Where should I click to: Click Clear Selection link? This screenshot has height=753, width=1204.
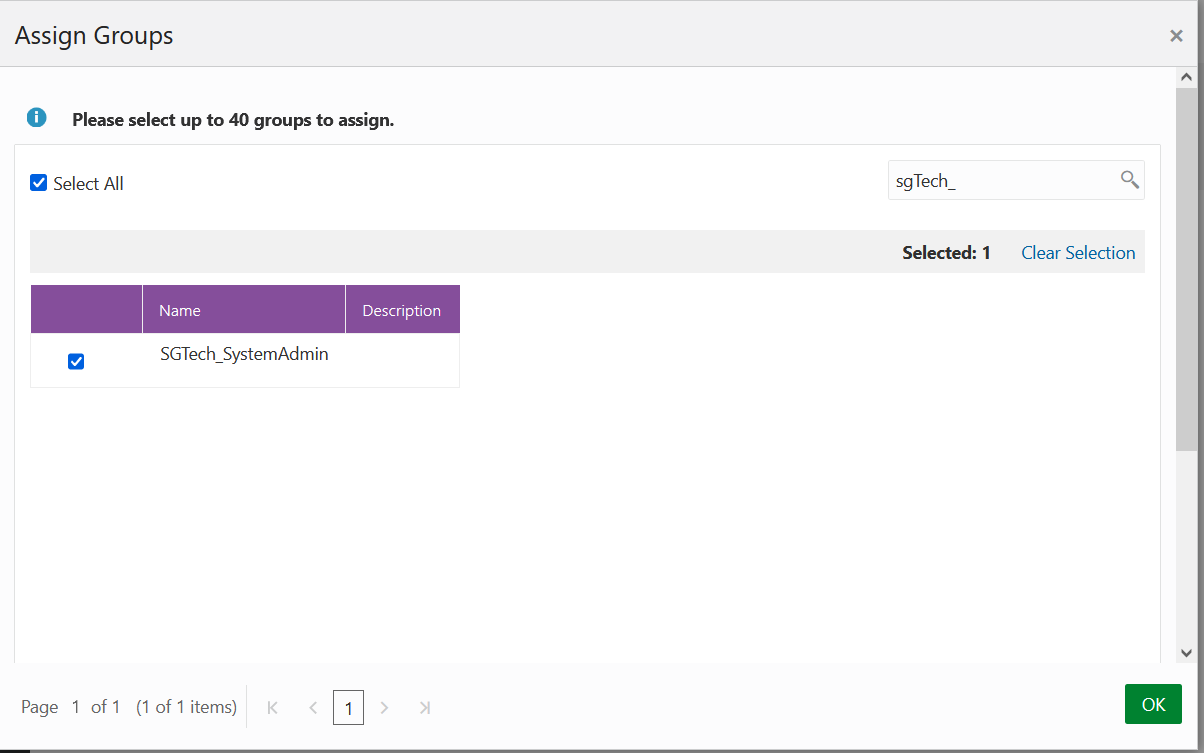(x=1078, y=253)
